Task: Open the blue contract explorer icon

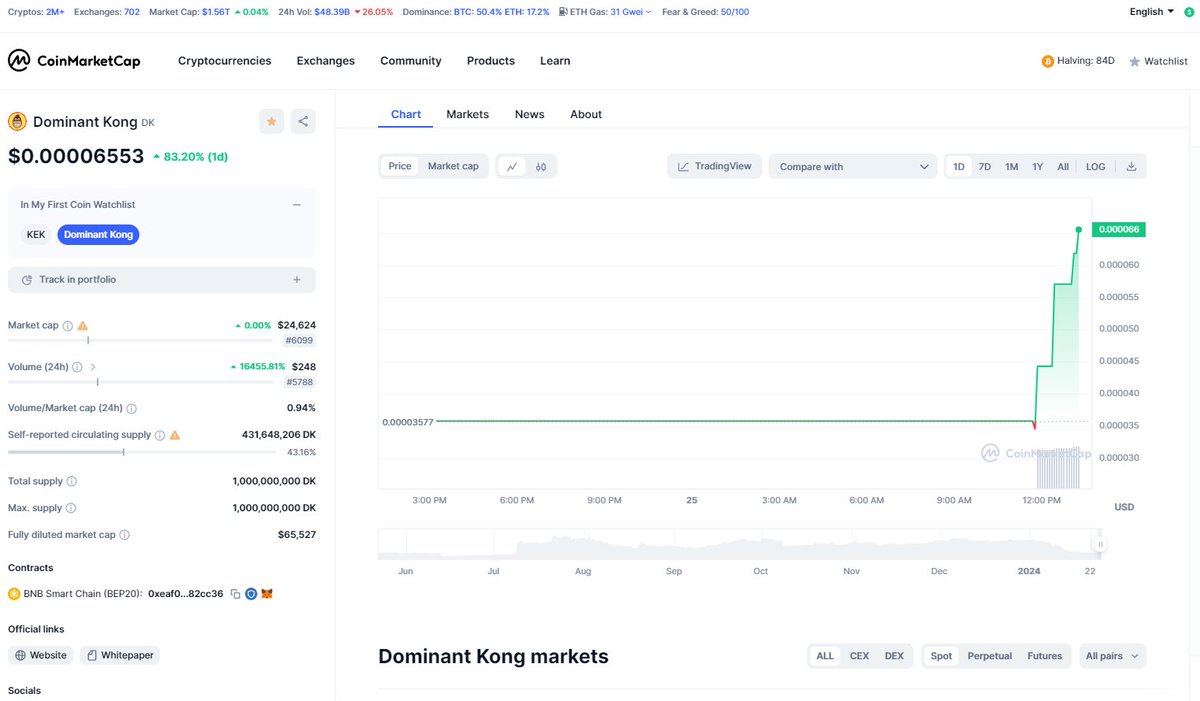Action: pyautogui.click(x=251, y=594)
